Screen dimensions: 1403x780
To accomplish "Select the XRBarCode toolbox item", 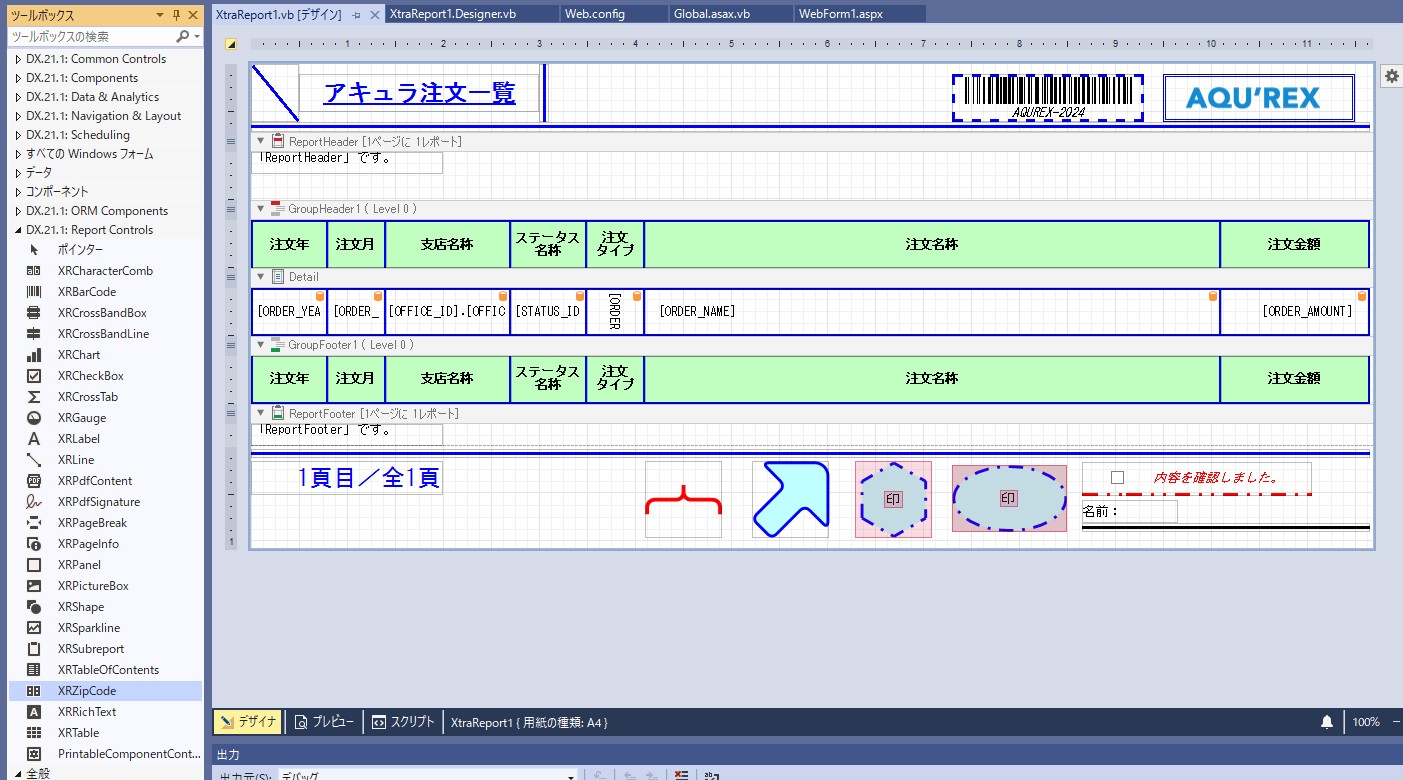I will (86, 292).
